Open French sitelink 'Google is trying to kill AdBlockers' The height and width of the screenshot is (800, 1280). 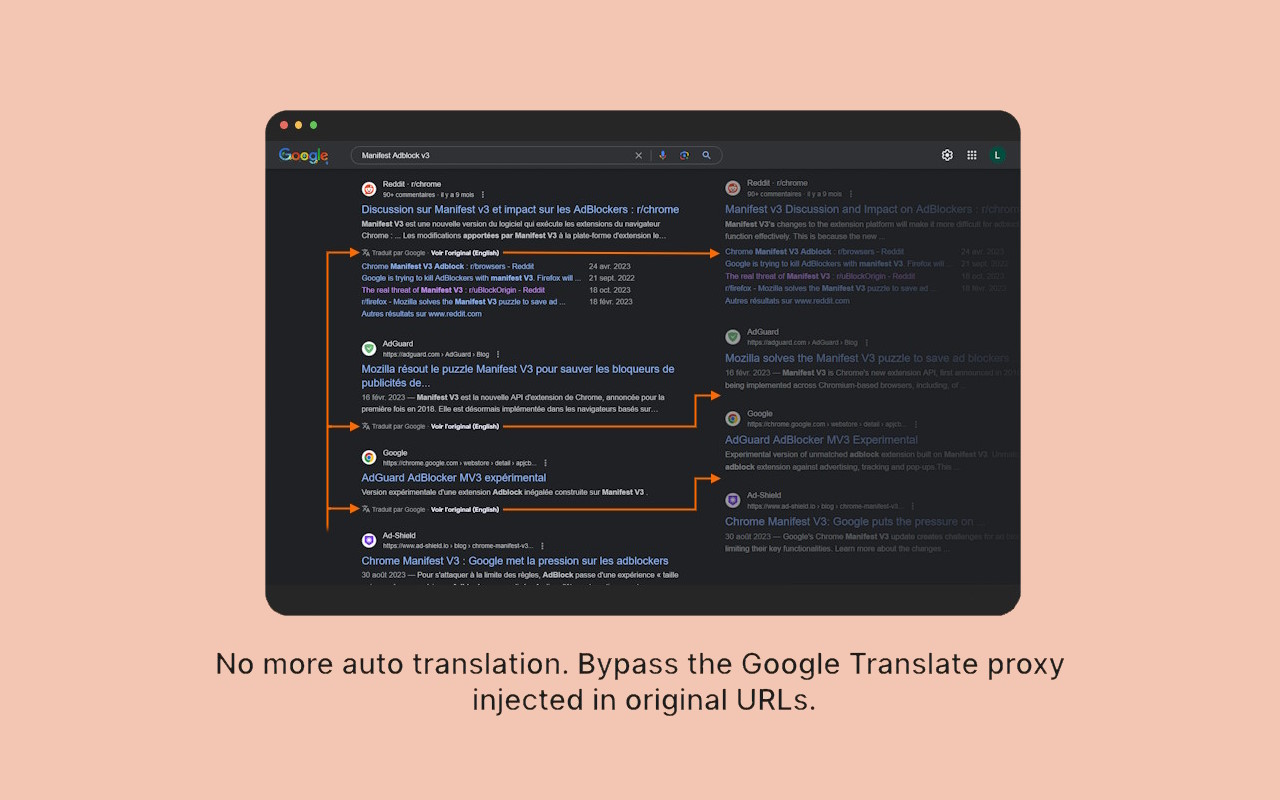472,278
